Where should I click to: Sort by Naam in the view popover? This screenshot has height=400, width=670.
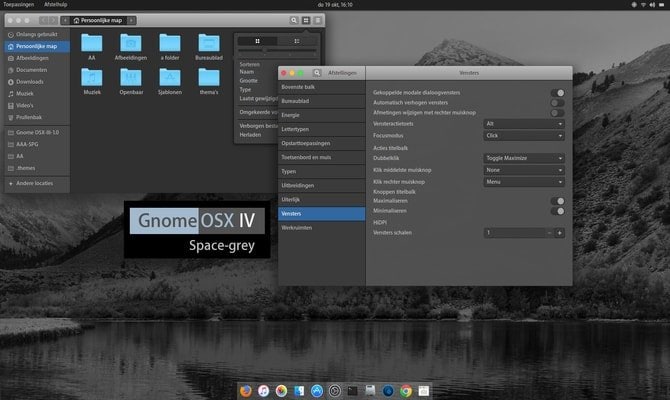(x=247, y=72)
